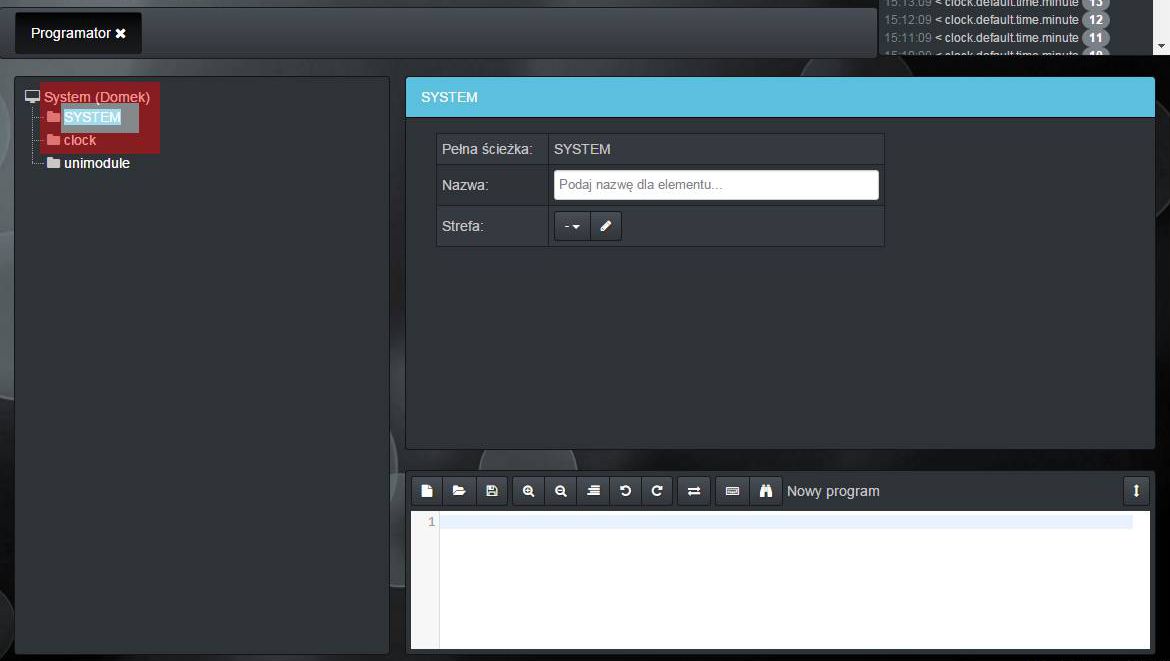Zoom in the code editor
Image resolution: width=1170 pixels, height=661 pixels.
[528, 491]
